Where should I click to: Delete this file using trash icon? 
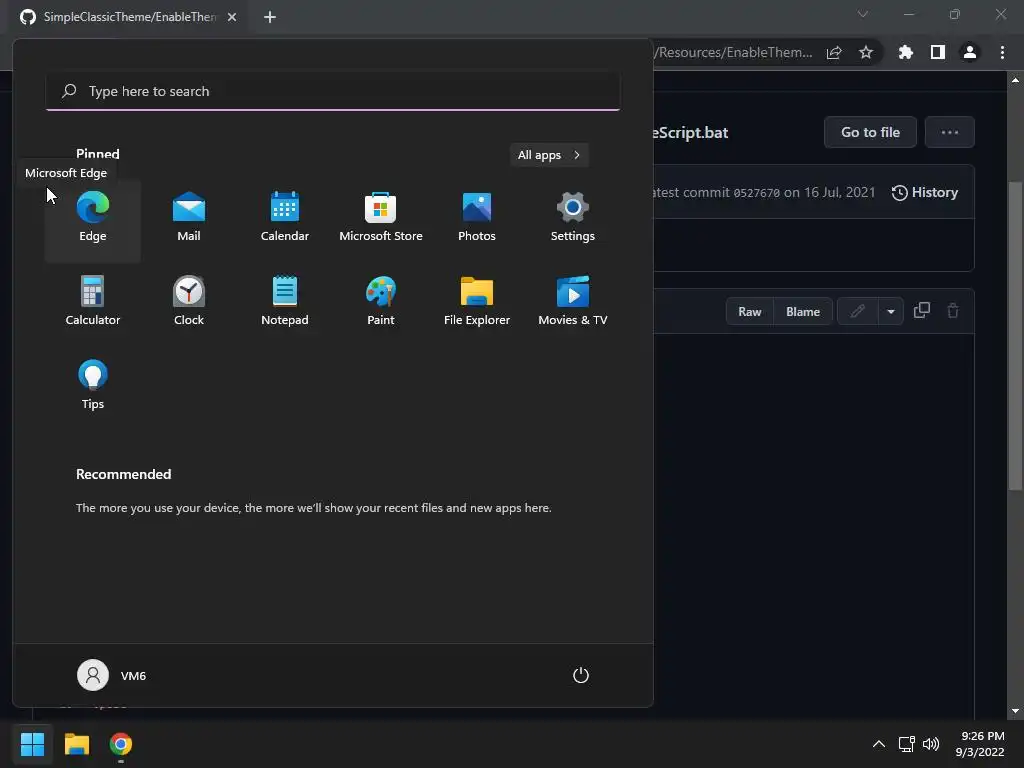point(953,311)
